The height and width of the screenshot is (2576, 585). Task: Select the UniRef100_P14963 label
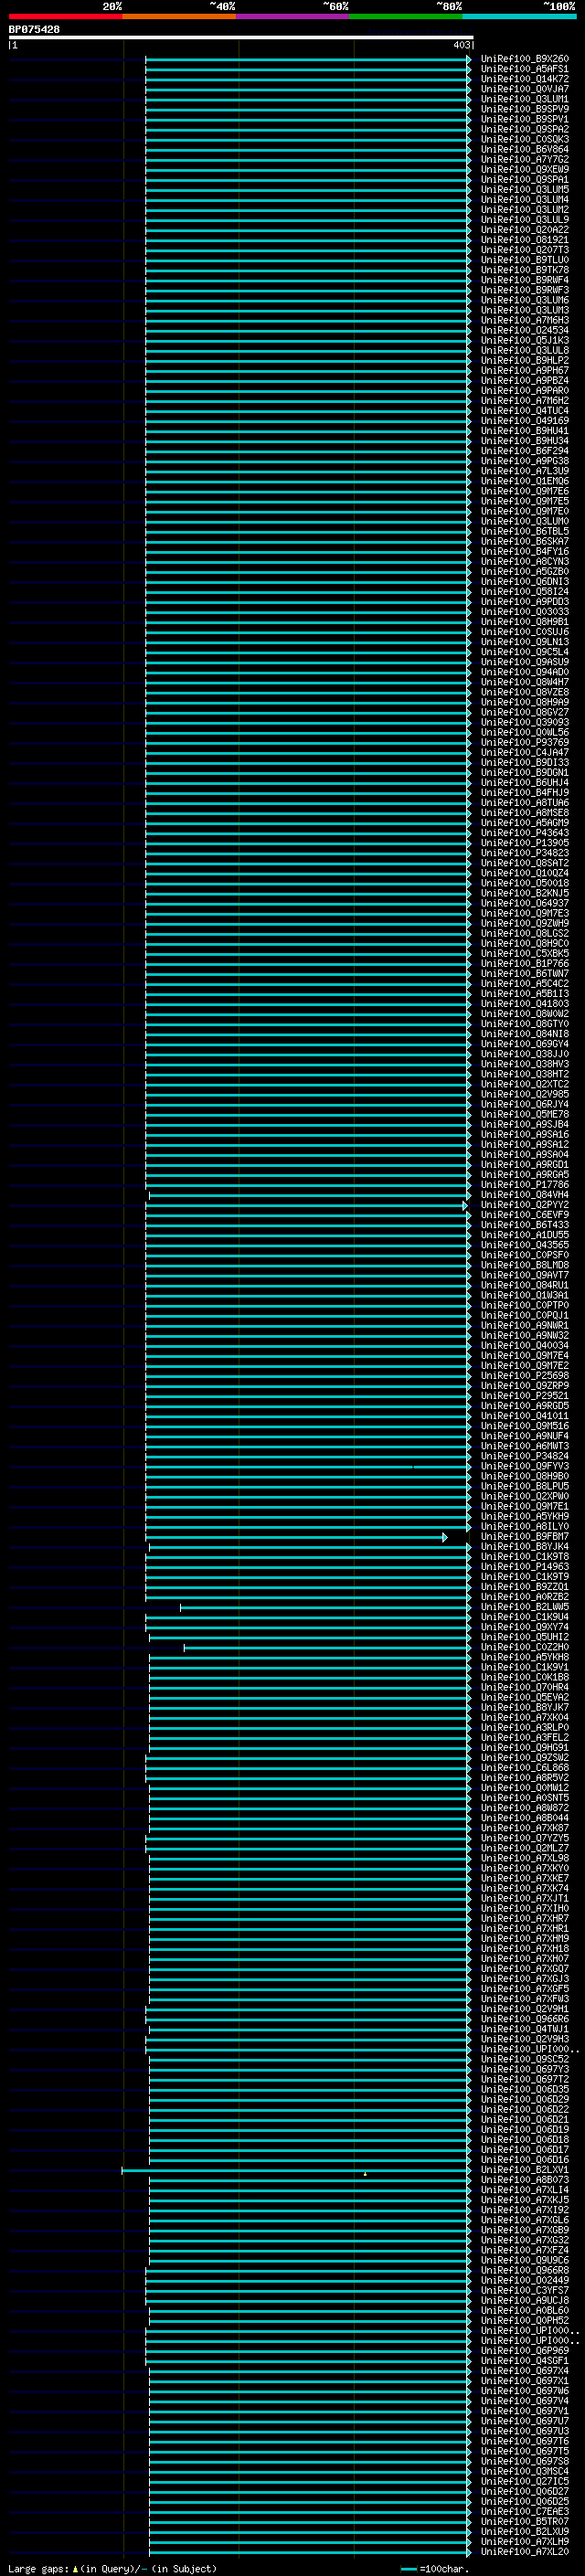click(x=525, y=1567)
